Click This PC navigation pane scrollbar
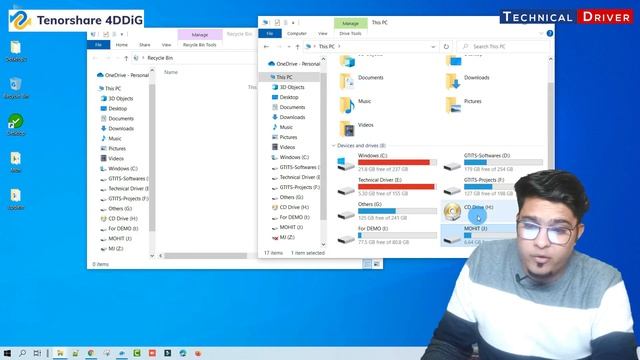 [324, 147]
